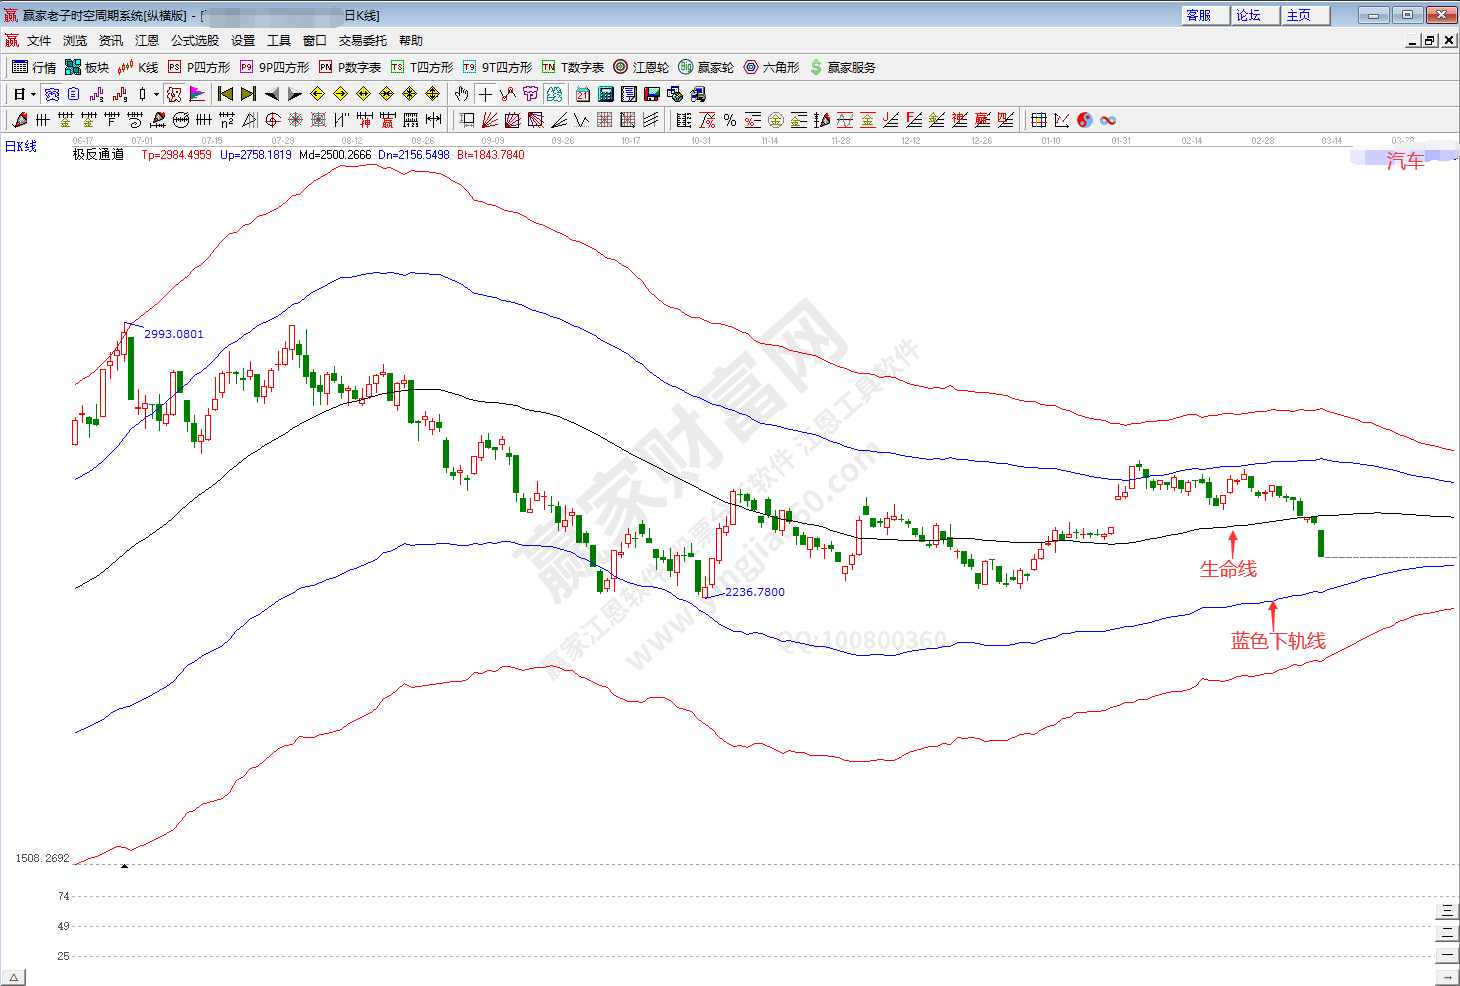Jump to first bar with skip-to-start arrow

pyautogui.click(x=225, y=94)
